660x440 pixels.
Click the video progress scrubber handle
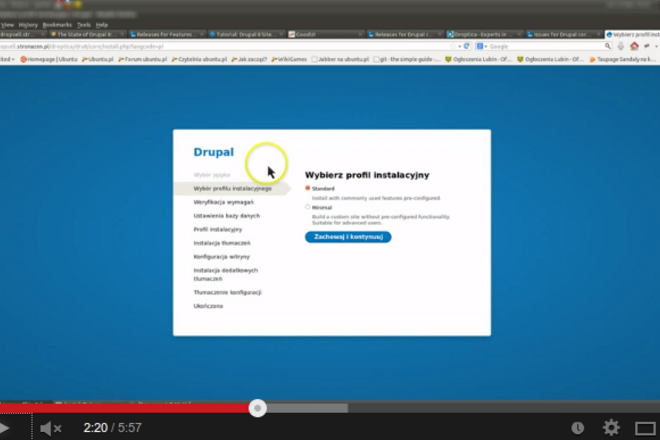(258, 408)
